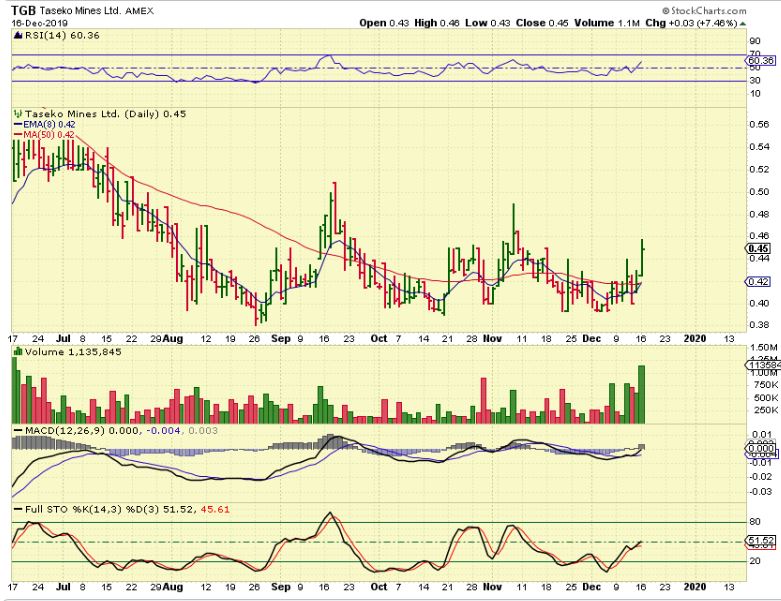The width and height of the screenshot is (781, 601).
Task: Click the green up-arrow after Chg percentage
Action: pyautogui.click(x=743, y=23)
